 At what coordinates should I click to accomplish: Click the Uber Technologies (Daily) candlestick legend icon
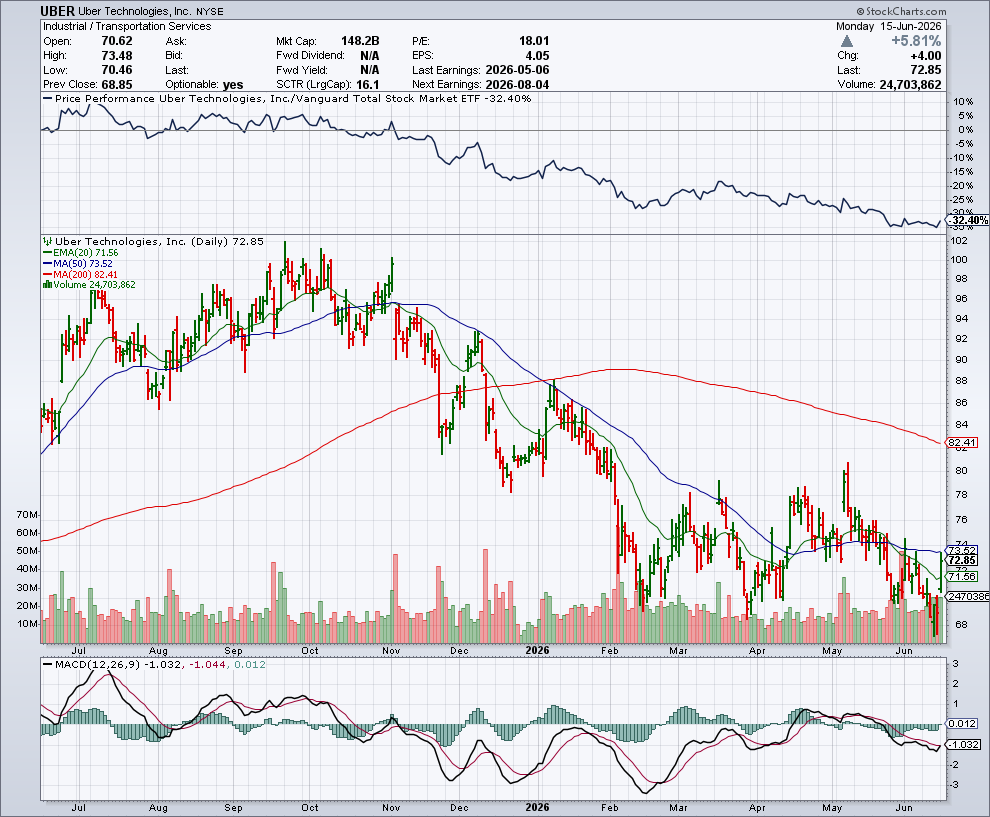tap(47, 241)
